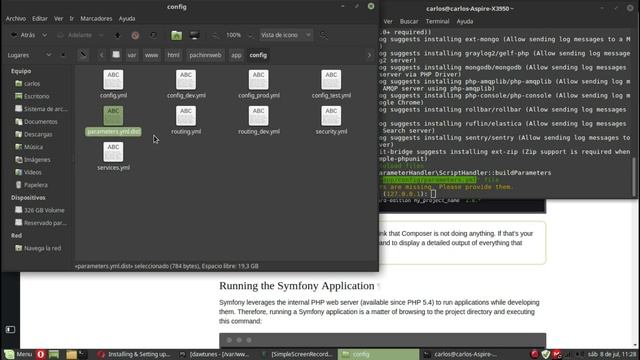640x360 pixels.
Task: Open the terminal Buscar menu
Action: [409, 21]
